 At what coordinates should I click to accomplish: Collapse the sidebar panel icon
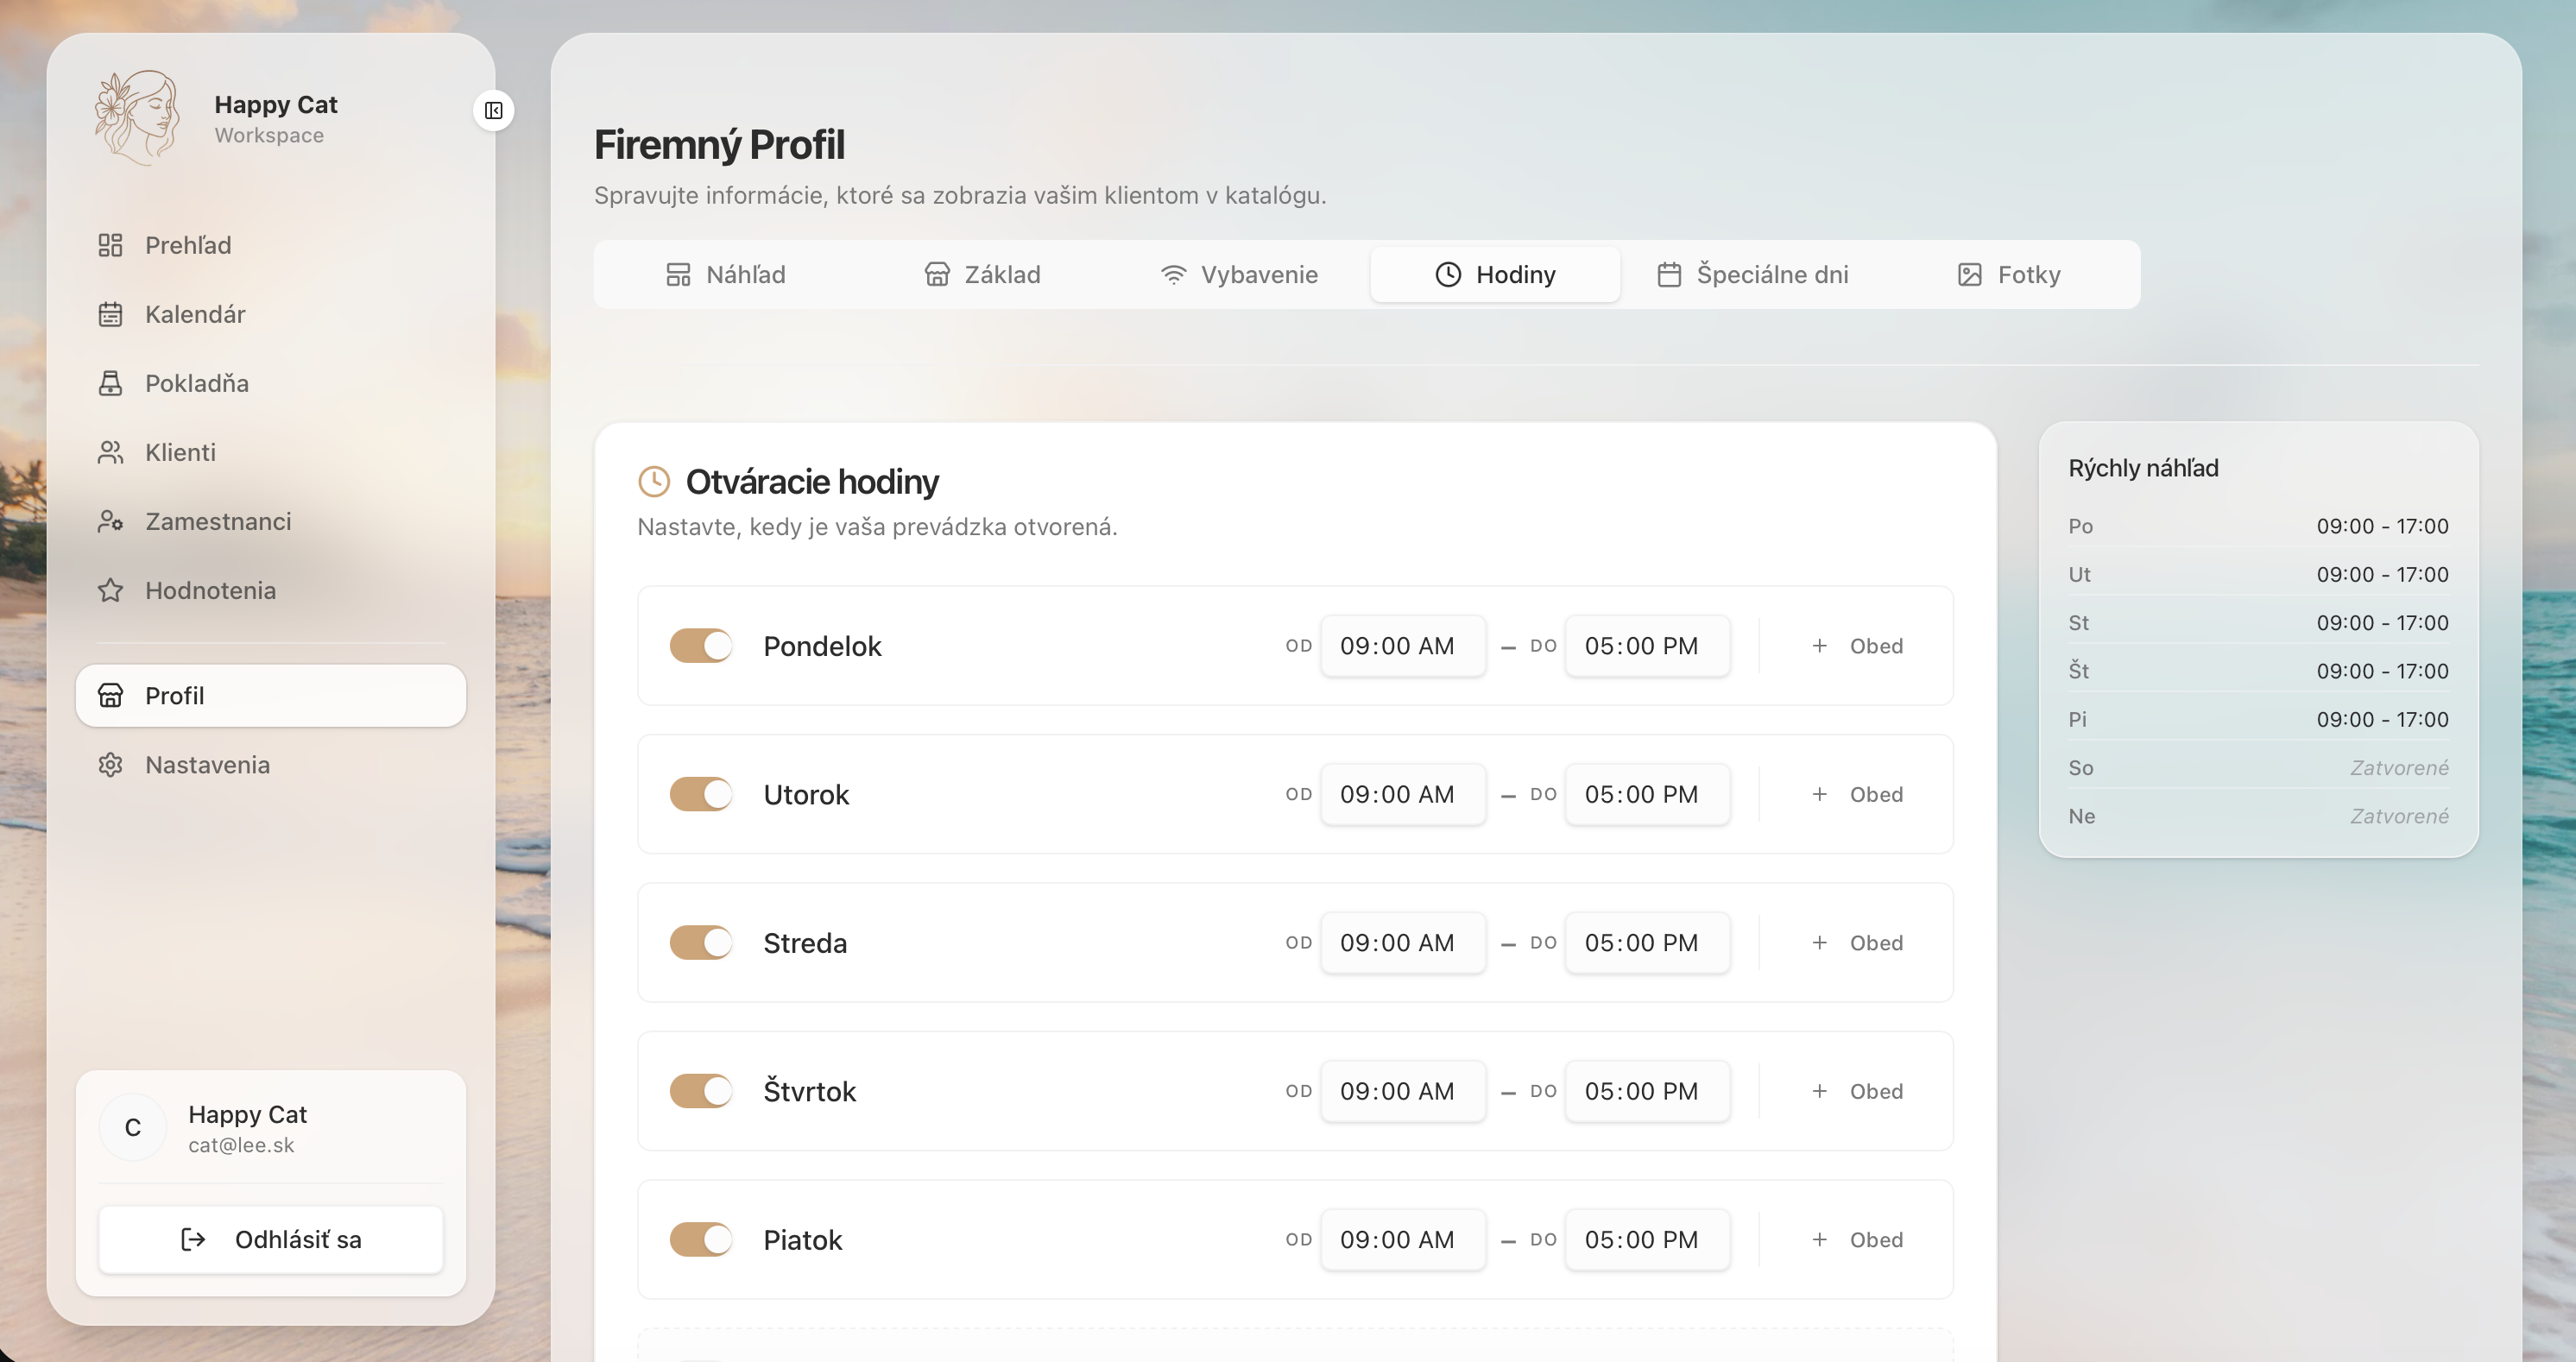tap(493, 110)
